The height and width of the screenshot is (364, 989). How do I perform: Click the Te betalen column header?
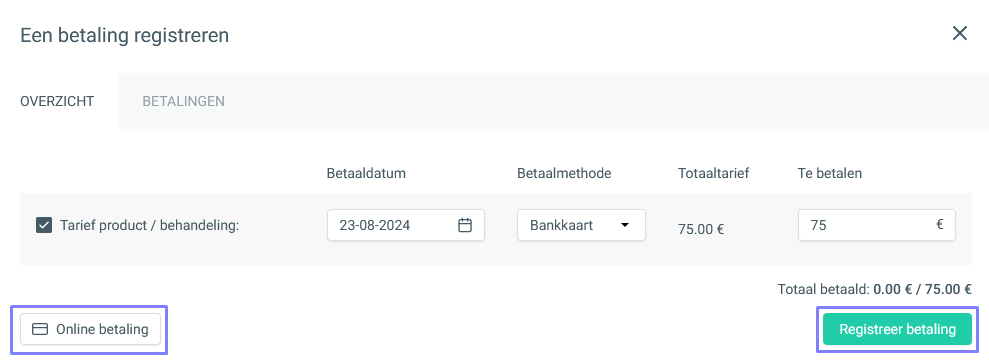point(829,173)
